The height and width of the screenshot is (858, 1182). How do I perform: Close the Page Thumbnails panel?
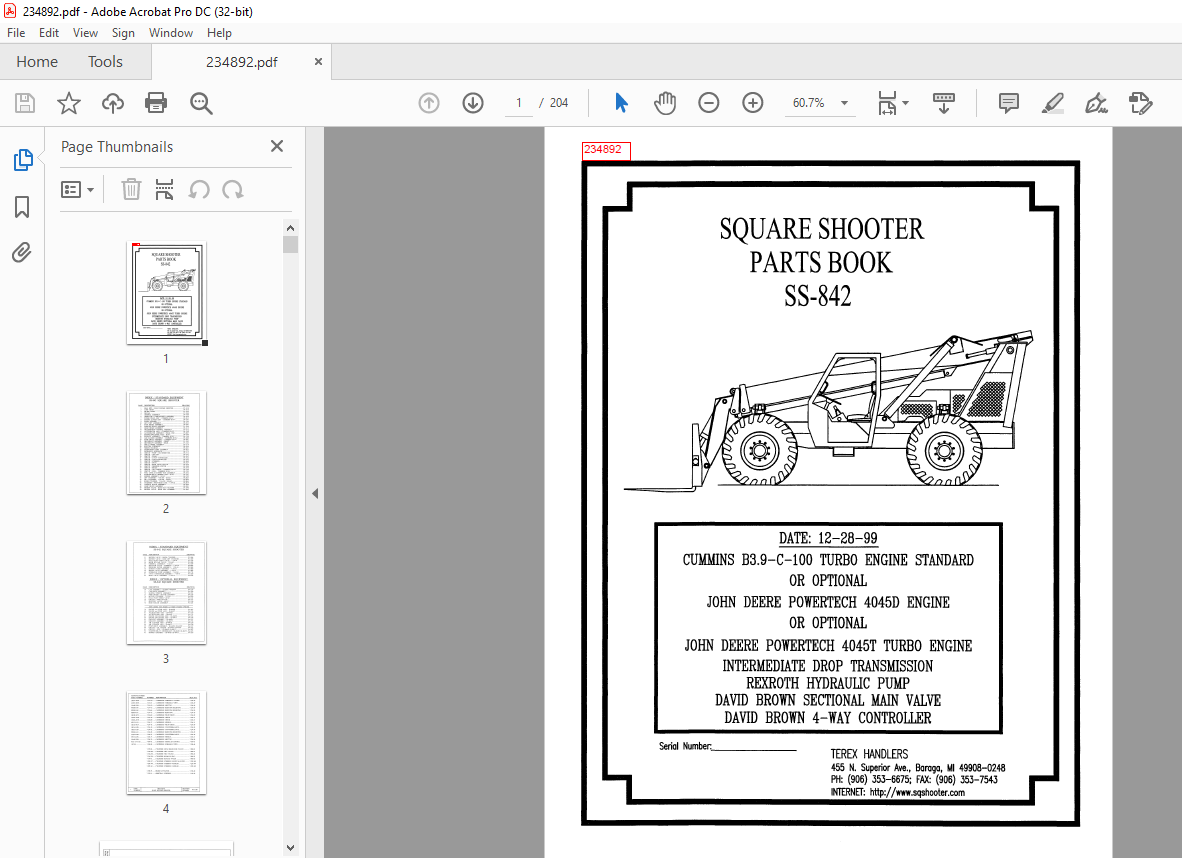[277, 146]
